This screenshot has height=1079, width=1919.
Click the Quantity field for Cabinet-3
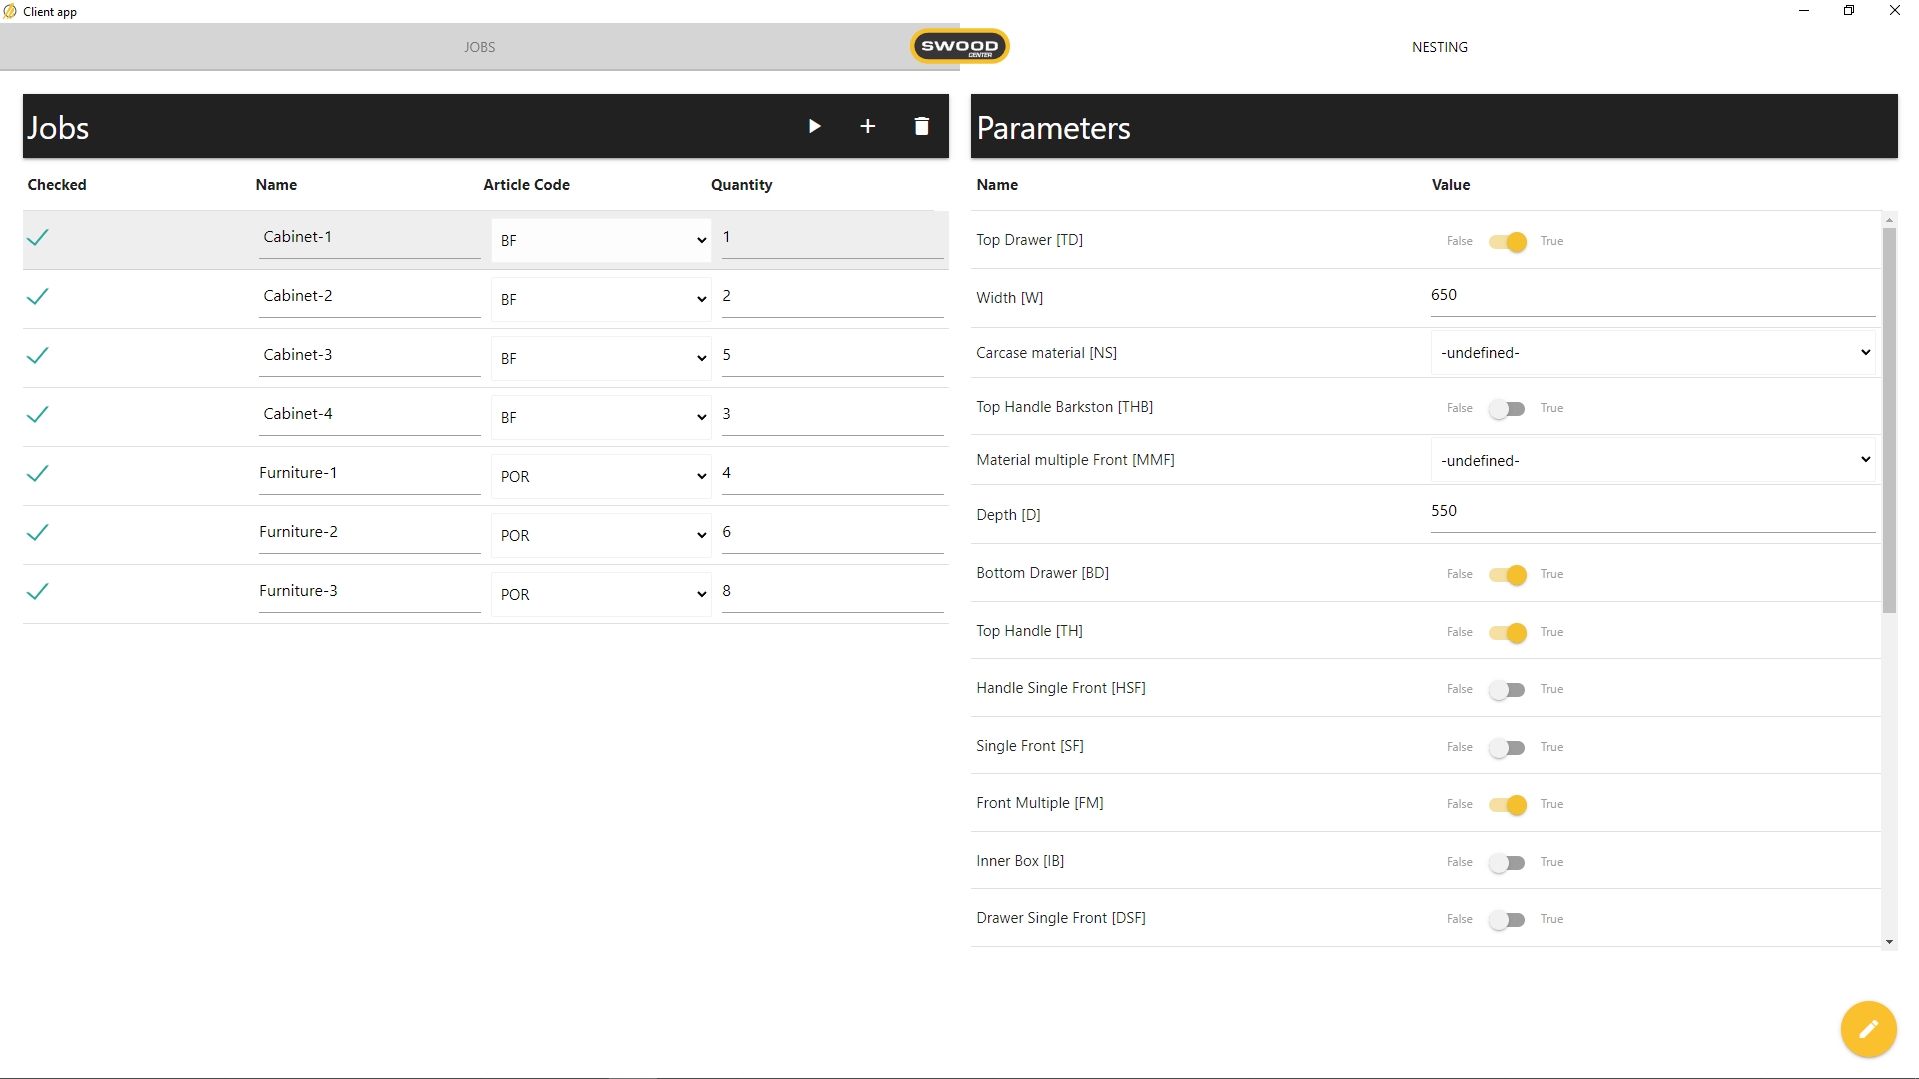click(x=832, y=356)
